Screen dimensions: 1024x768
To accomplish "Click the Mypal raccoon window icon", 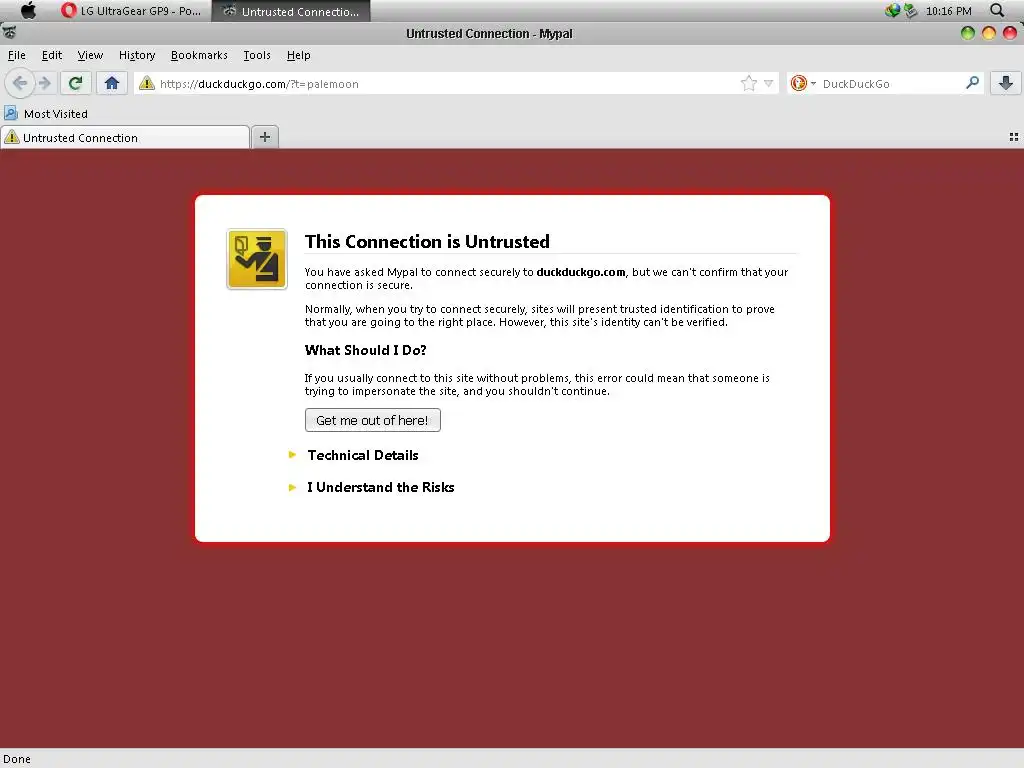I will coord(8,33).
